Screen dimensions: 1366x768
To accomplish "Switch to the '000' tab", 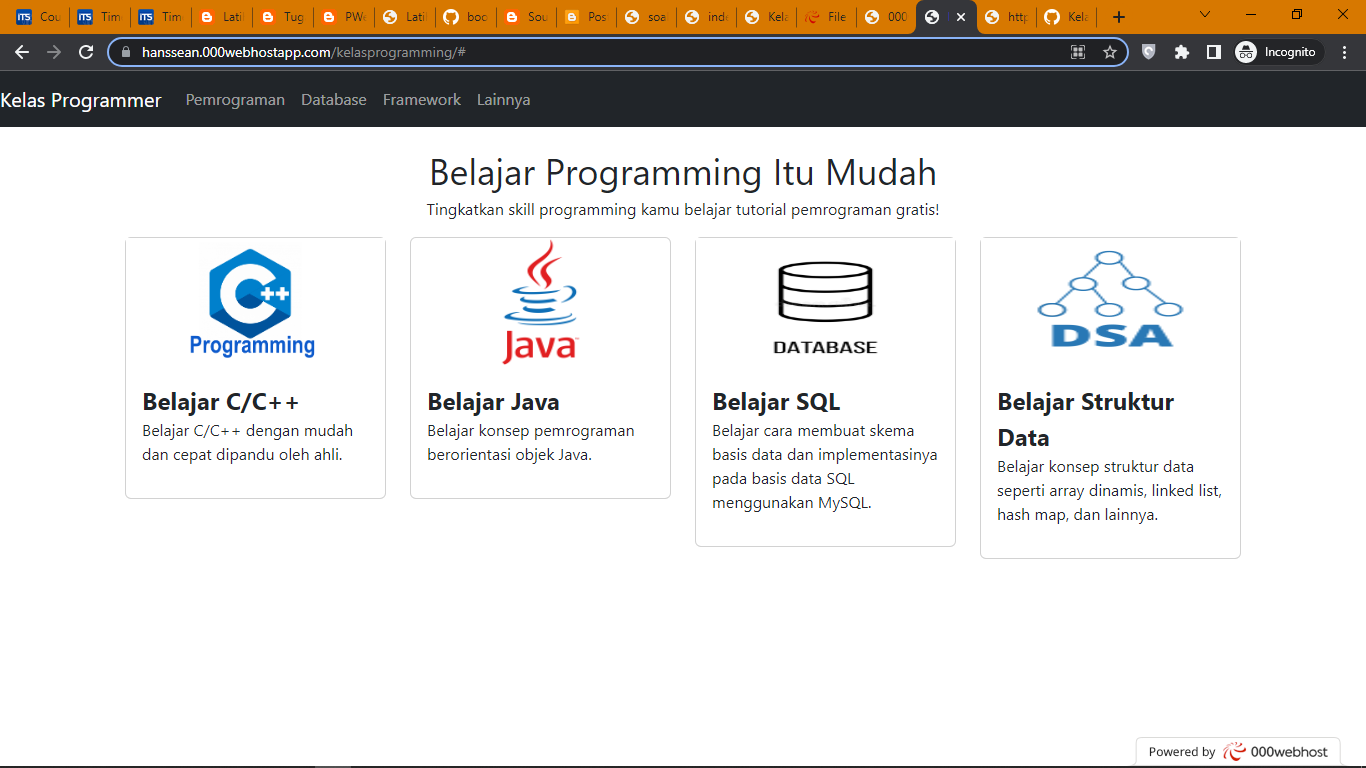I will [886, 17].
